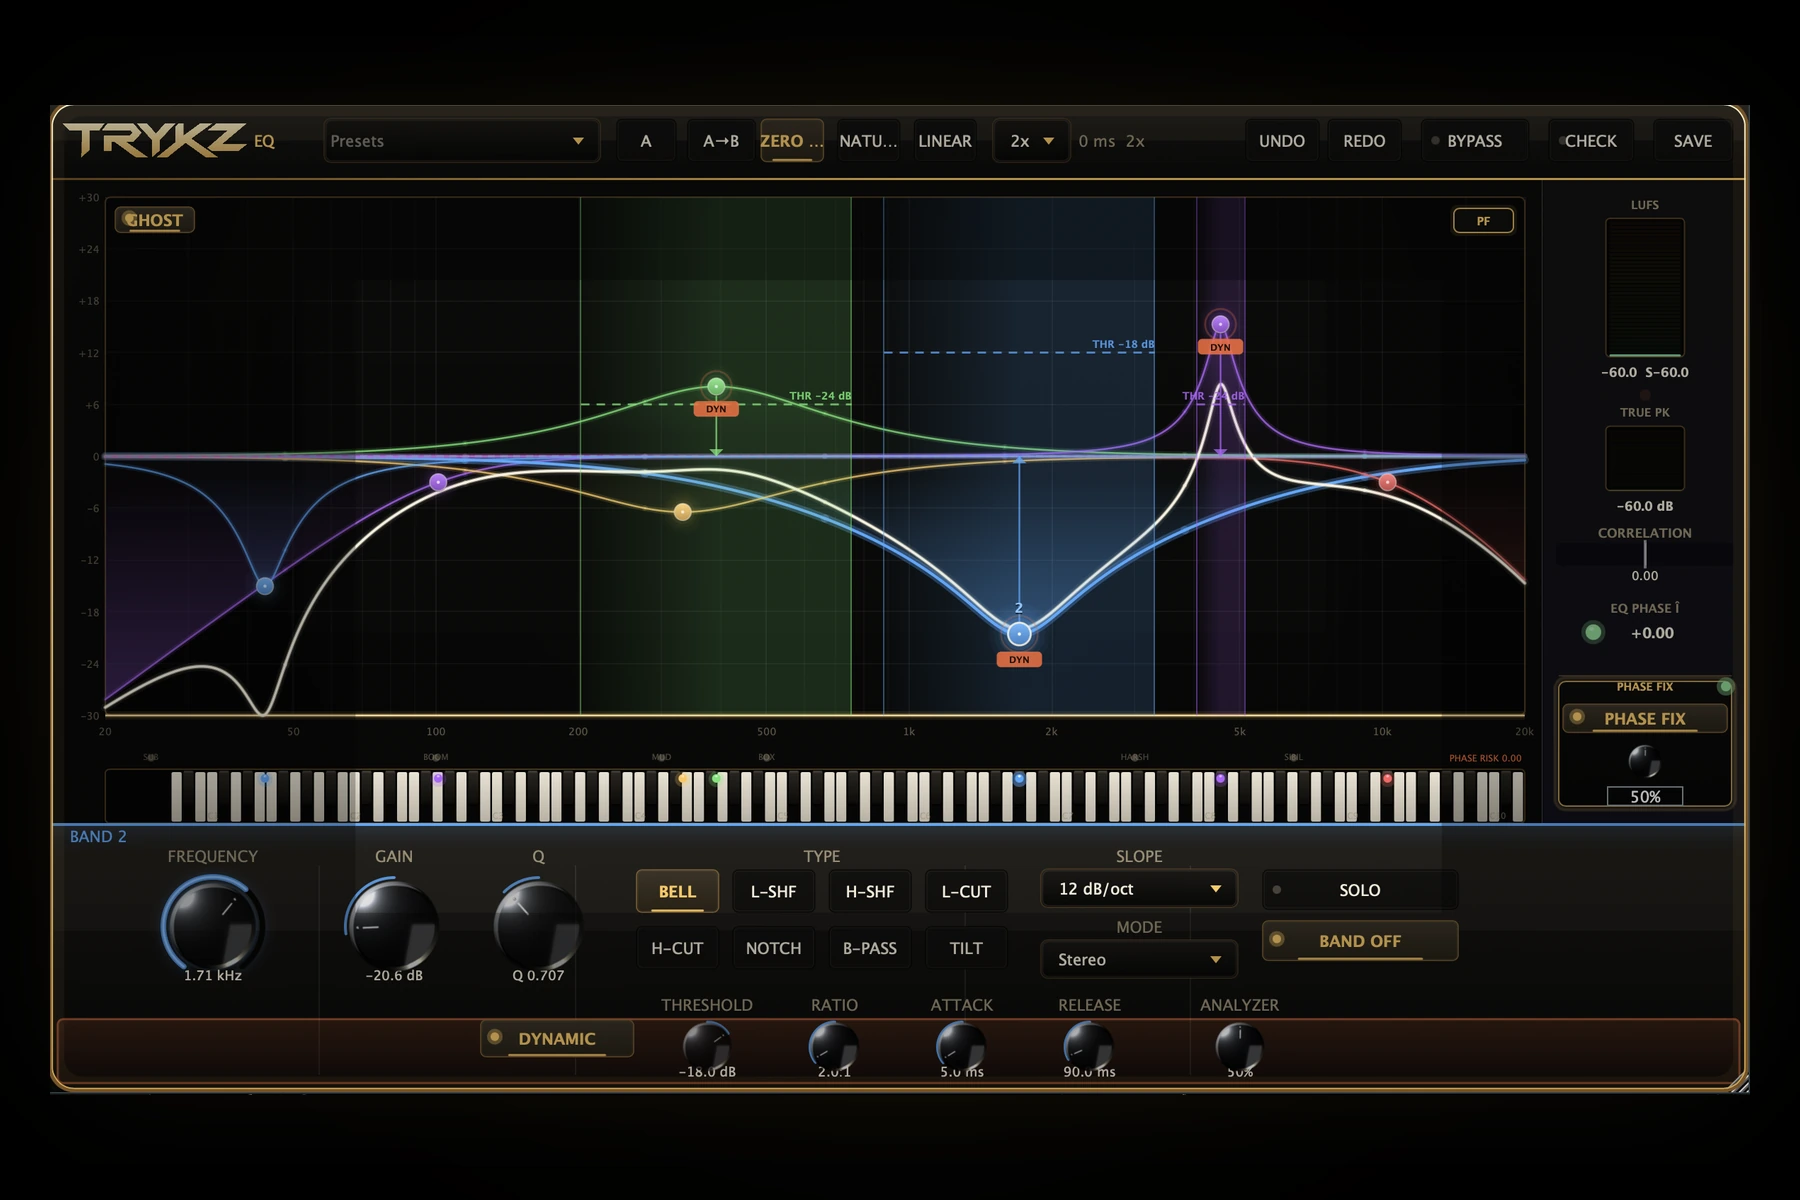Select the green band node near 400 Hz
The width and height of the screenshot is (1800, 1200).
point(716,386)
